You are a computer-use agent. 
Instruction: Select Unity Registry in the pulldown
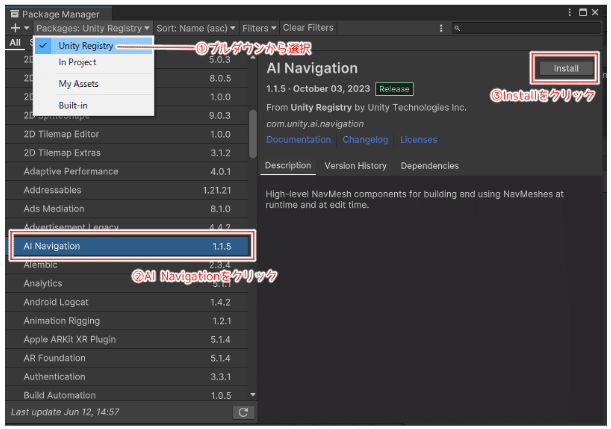tap(94, 46)
